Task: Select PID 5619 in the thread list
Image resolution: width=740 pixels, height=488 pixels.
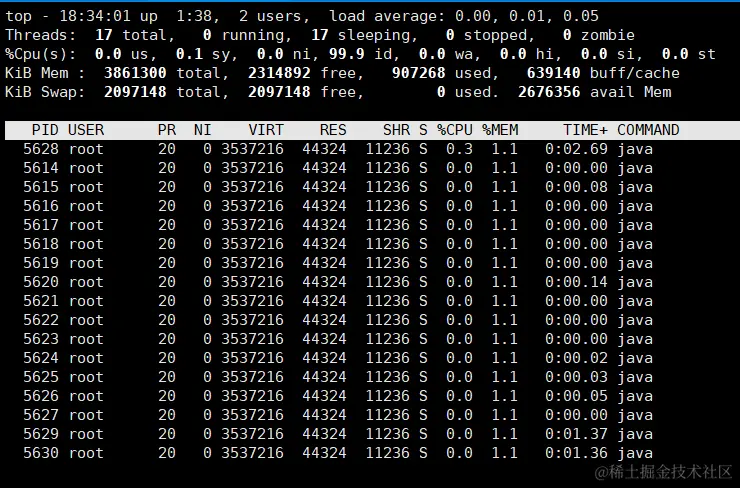Action: point(41,263)
